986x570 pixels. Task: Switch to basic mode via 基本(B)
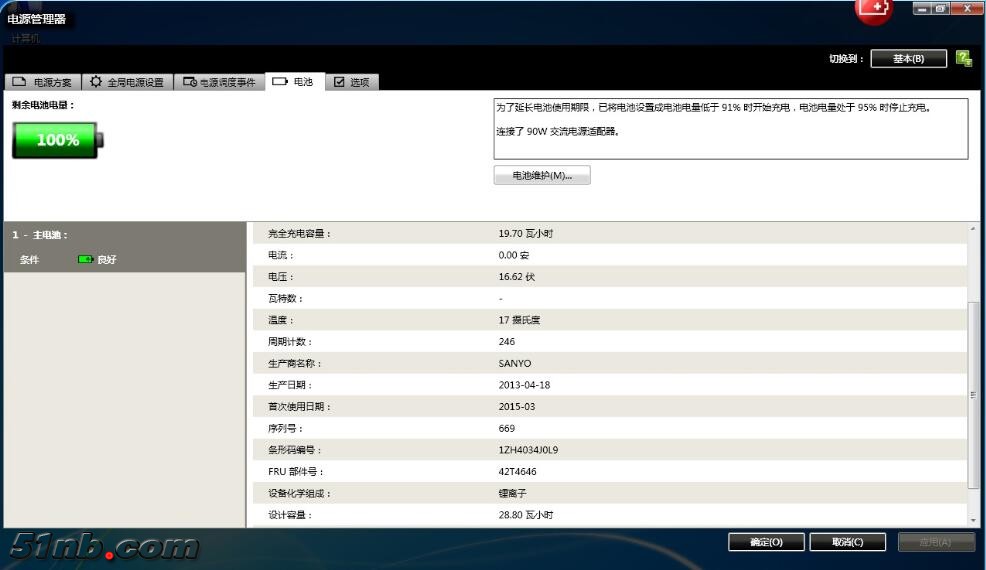click(908, 59)
